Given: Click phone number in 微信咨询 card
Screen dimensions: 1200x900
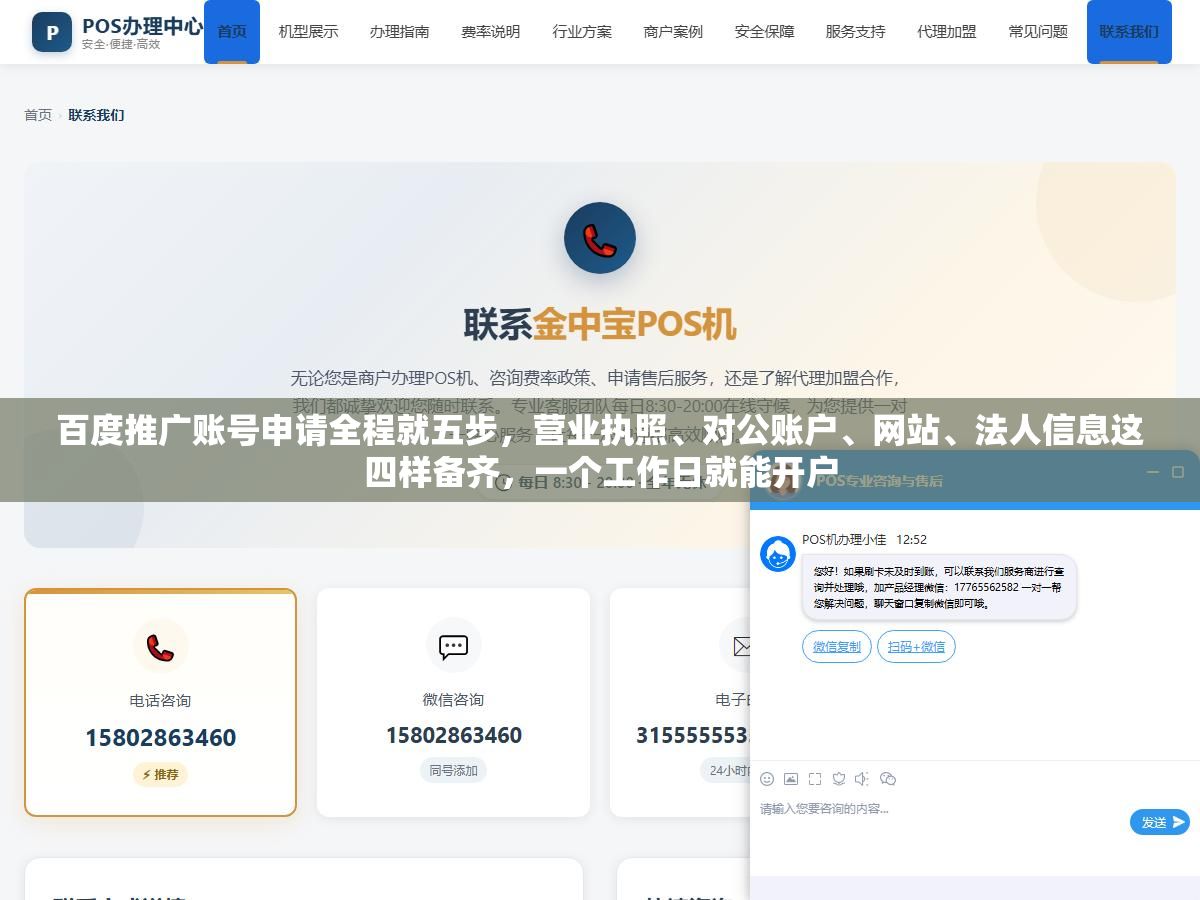Looking at the screenshot, I should click(454, 735).
